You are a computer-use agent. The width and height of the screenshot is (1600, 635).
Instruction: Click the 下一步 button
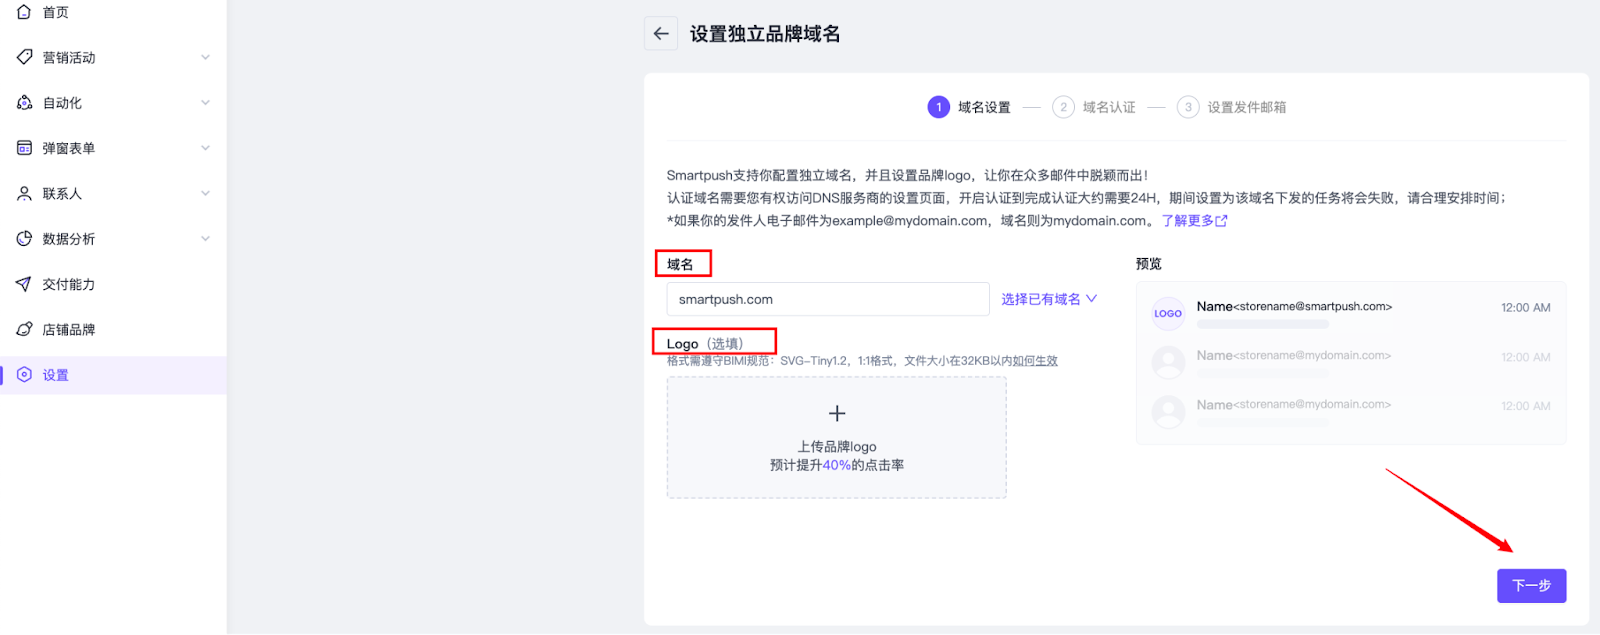(1531, 586)
